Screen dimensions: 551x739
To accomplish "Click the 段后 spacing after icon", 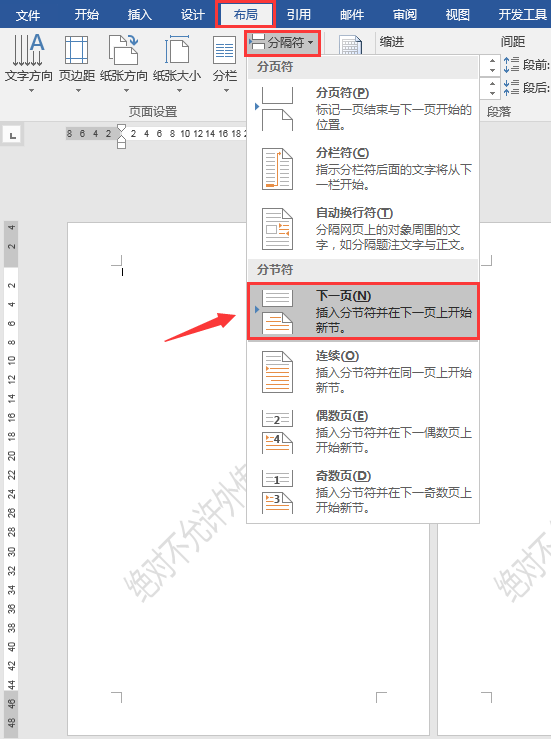I will [x=511, y=87].
